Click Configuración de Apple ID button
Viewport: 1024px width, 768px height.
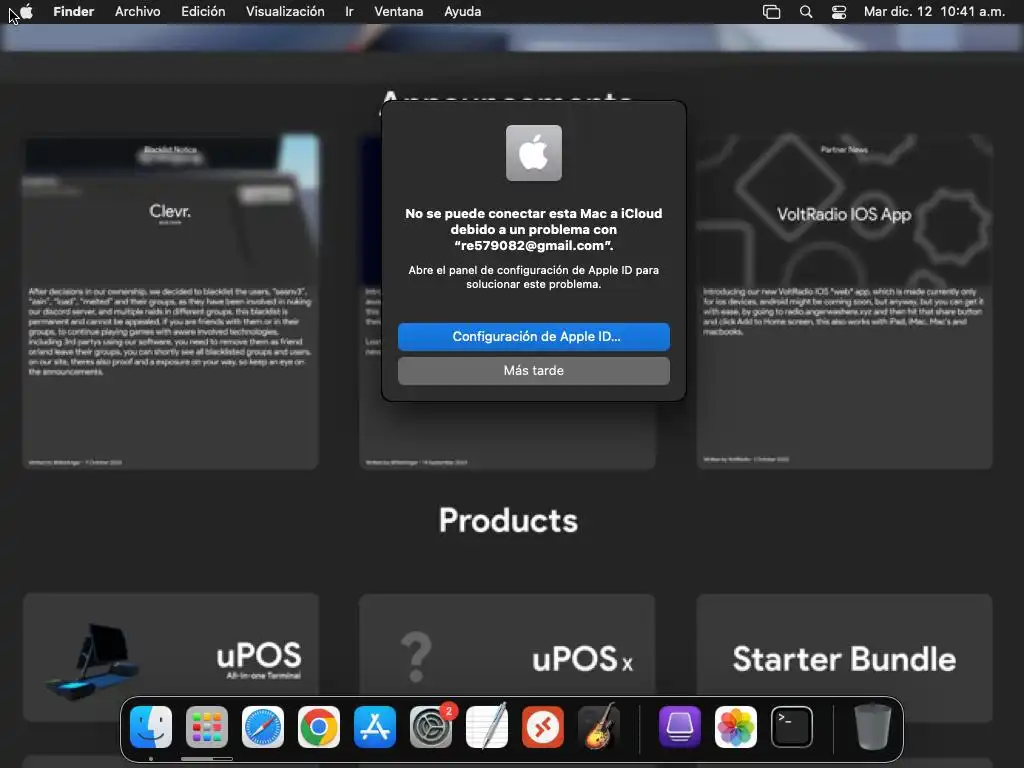click(534, 336)
